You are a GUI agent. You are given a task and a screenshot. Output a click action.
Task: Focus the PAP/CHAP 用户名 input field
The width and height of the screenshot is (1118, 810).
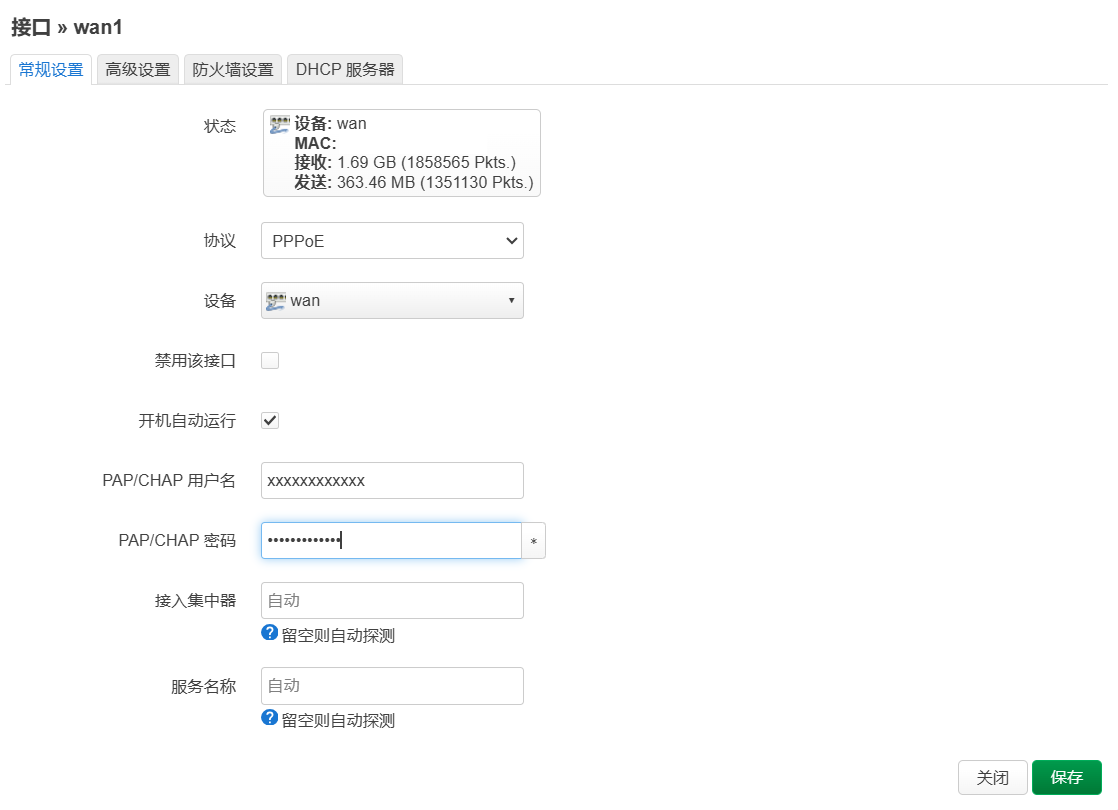[392, 481]
